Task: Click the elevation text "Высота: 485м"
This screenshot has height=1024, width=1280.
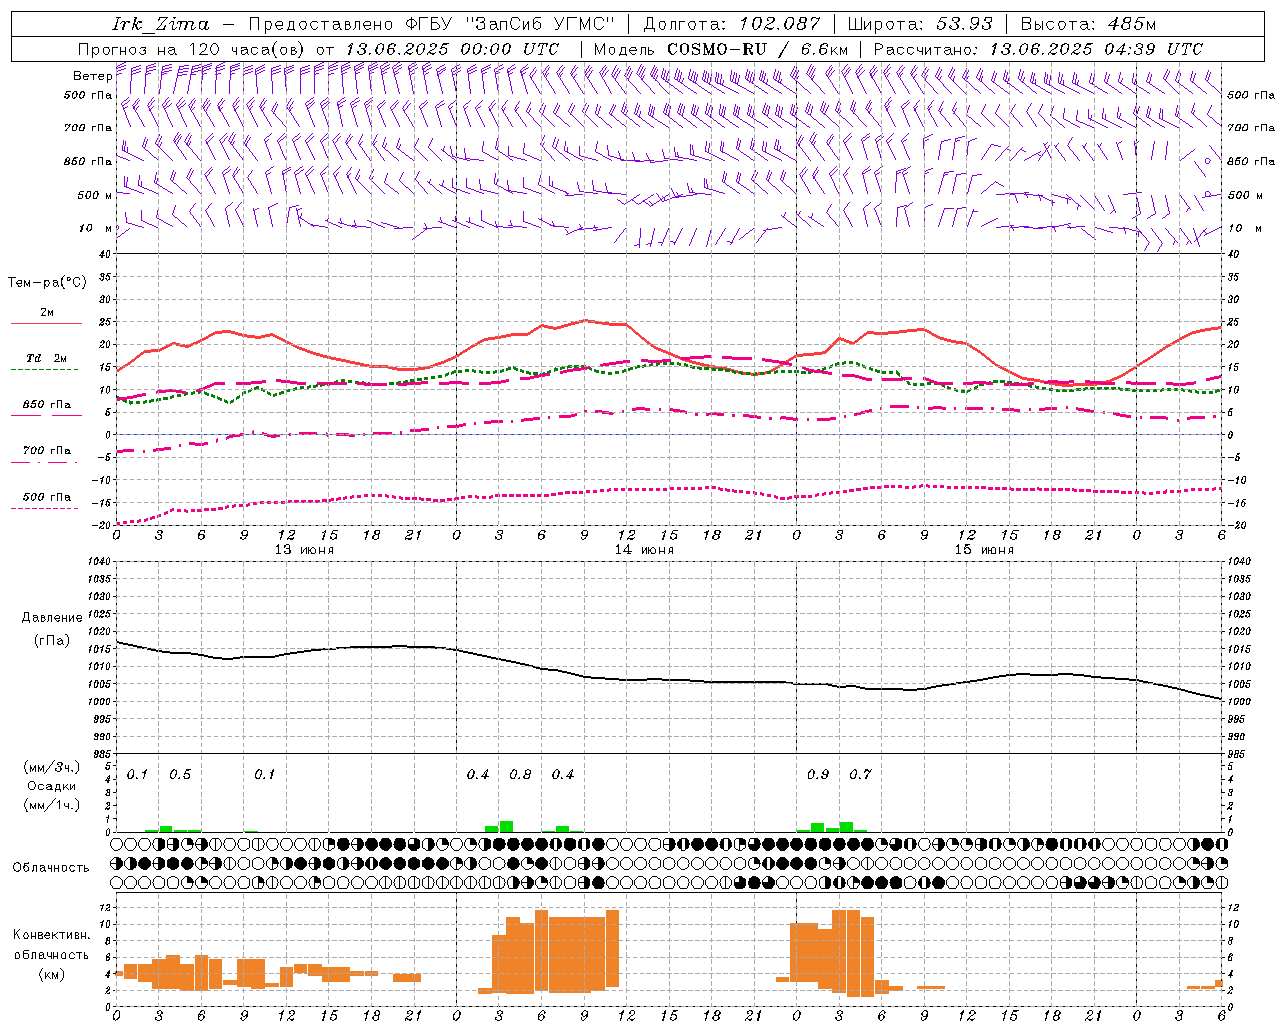Action: click(1088, 24)
